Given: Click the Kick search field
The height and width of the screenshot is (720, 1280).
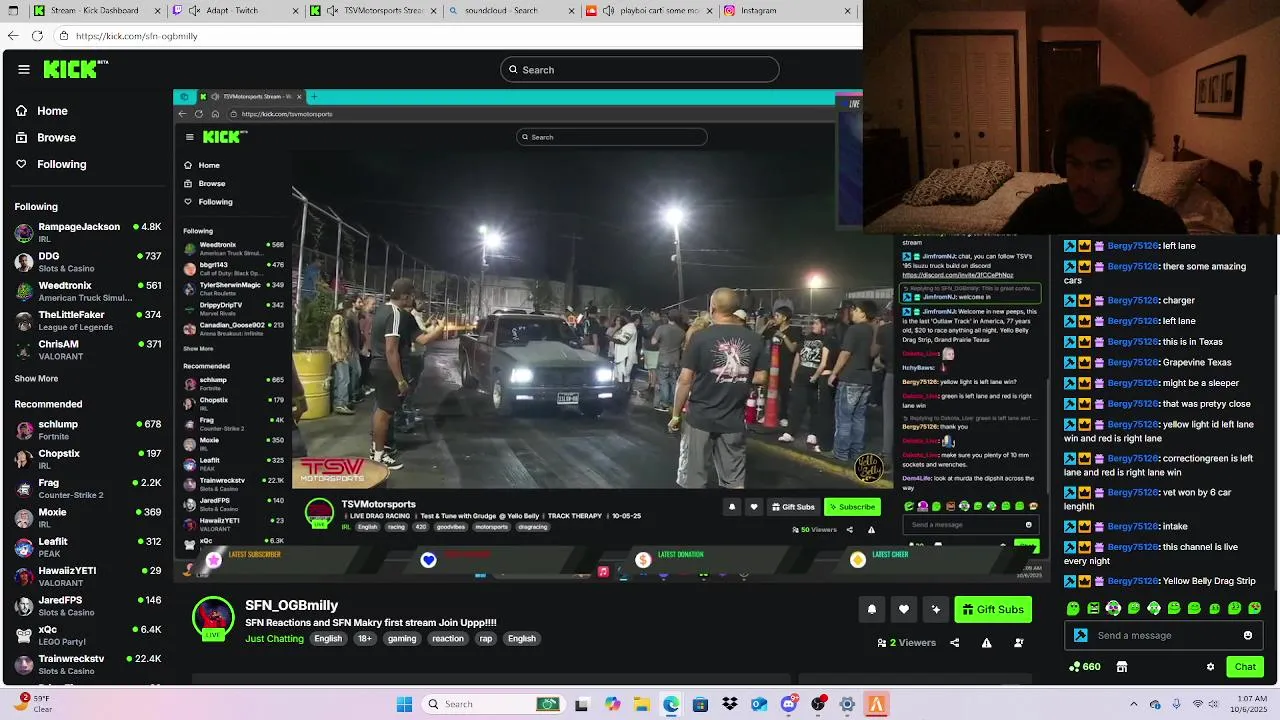Looking at the screenshot, I should coord(640,69).
